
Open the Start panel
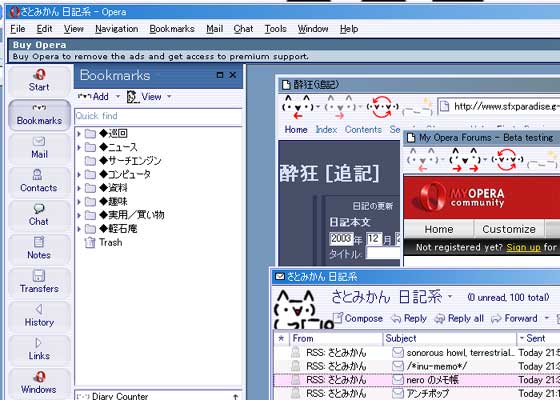tap(39, 80)
